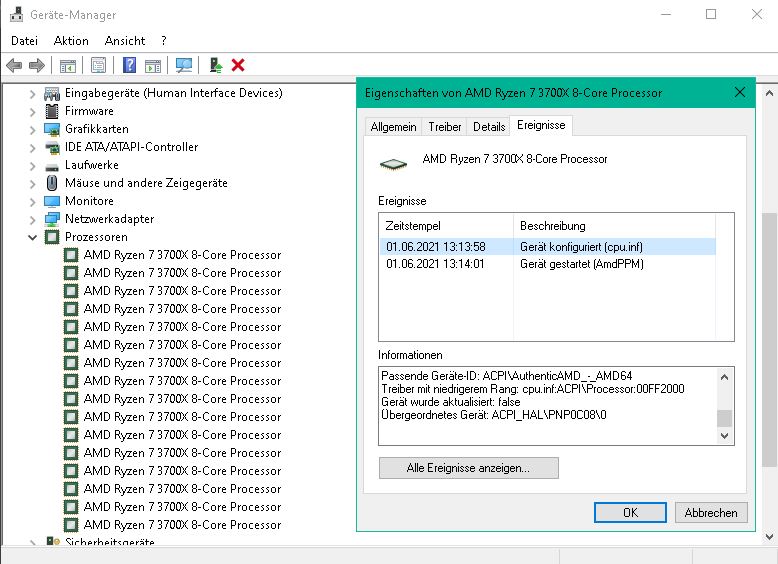Select the Grafikkarten category icon

[x=52, y=129]
